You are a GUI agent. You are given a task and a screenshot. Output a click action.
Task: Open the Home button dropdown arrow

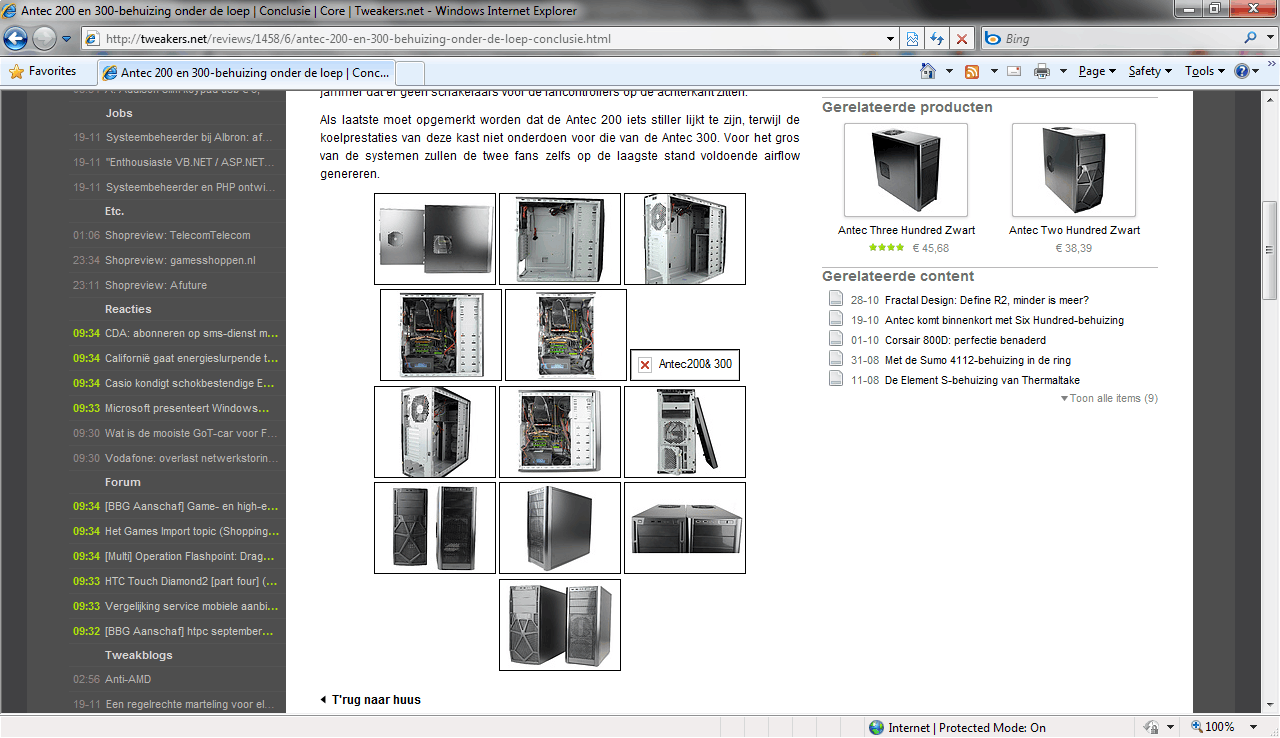click(948, 71)
